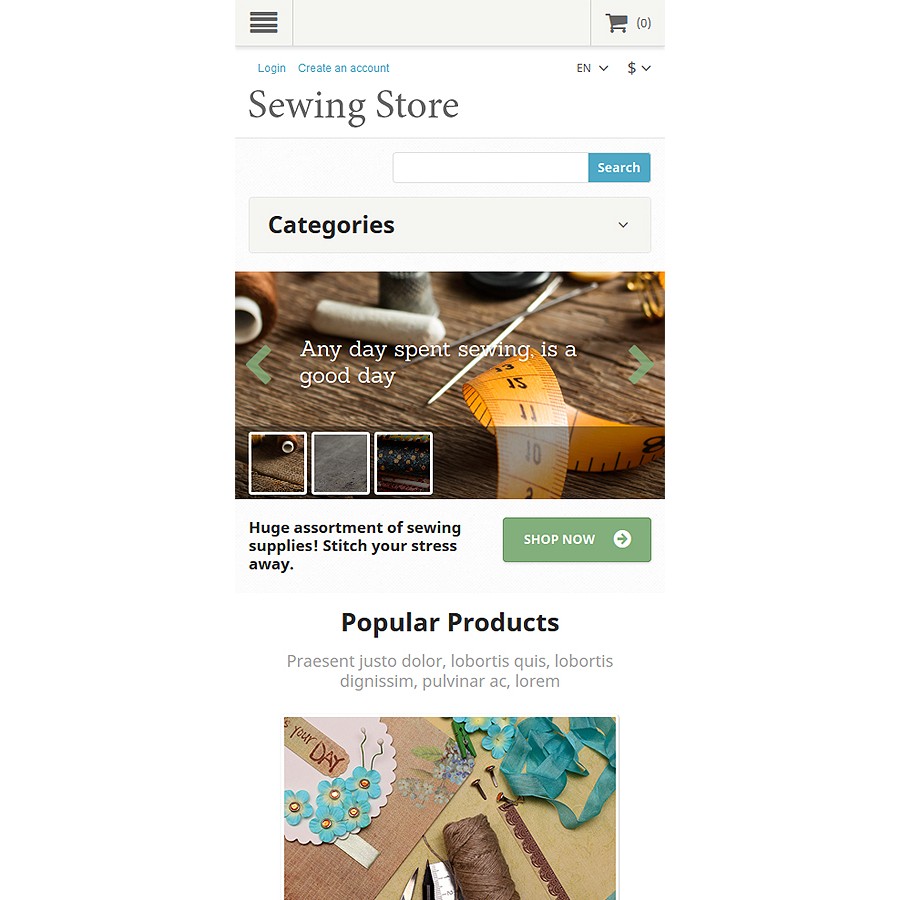Click the cart item count (0)
The width and height of the screenshot is (900, 900).
pyautogui.click(x=643, y=23)
